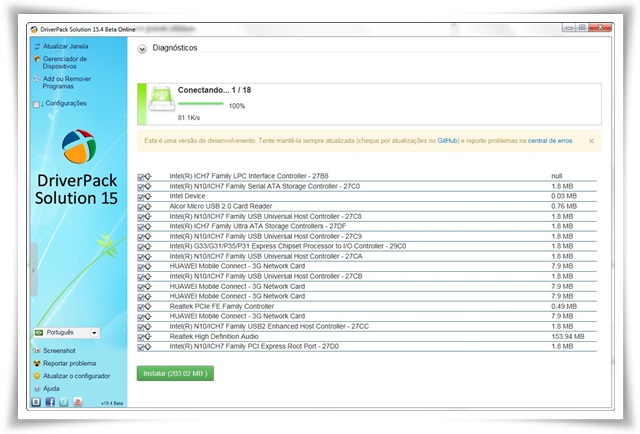Click the sidebar collapse handle
The height and width of the screenshot is (434, 640).
tap(34, 269)
